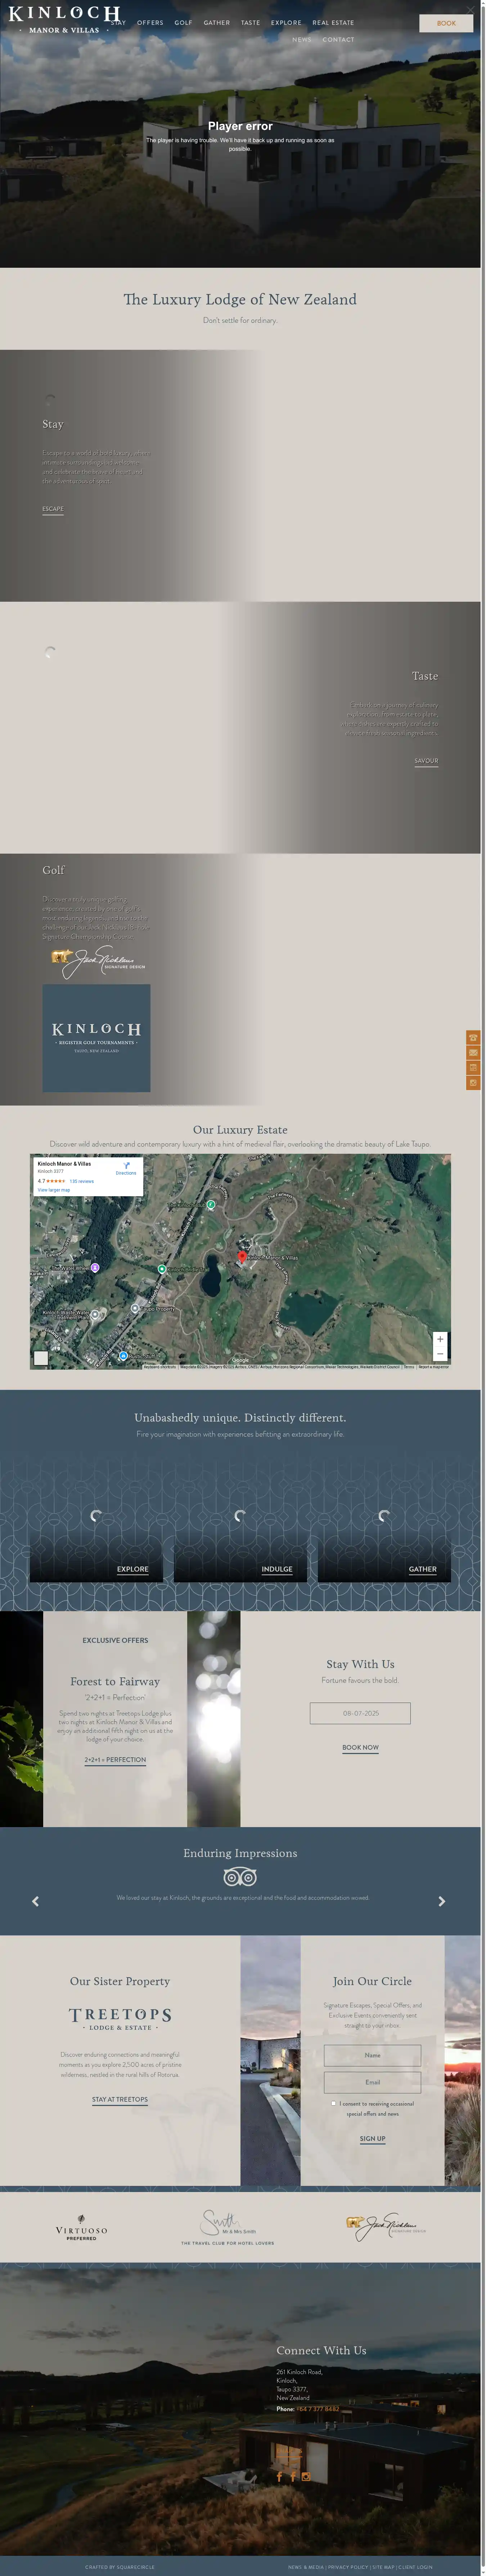The width and height of the screenshot is (486, 2576).
Task: Open the Golf menu item
Action: [x=183, y=22]
